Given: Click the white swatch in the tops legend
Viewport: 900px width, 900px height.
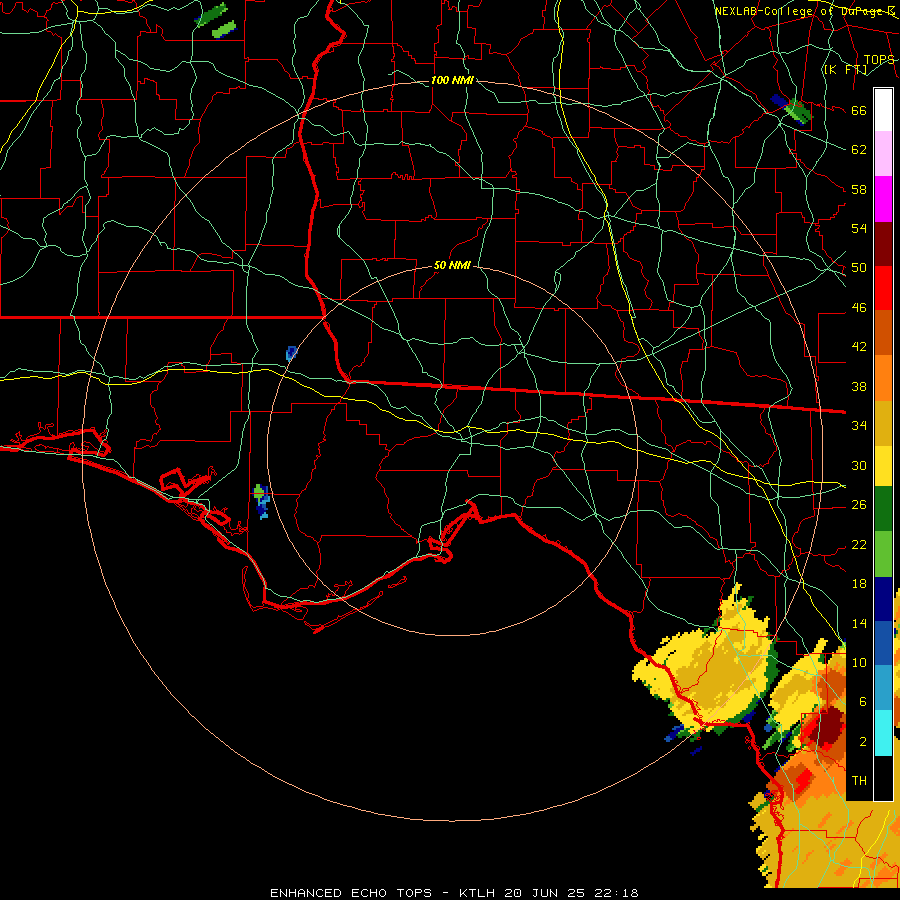Looking at the screenshot, I should [883, 110].
